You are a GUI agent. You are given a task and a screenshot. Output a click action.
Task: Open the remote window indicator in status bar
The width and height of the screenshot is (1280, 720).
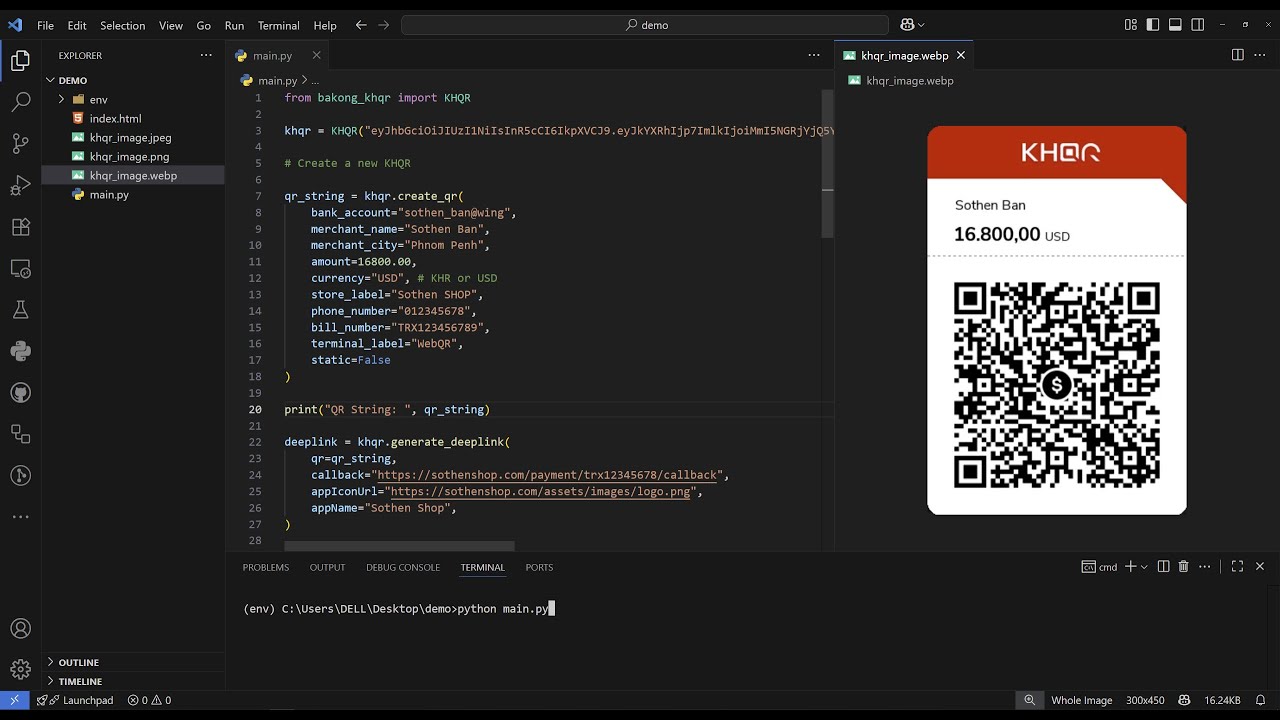14,700
